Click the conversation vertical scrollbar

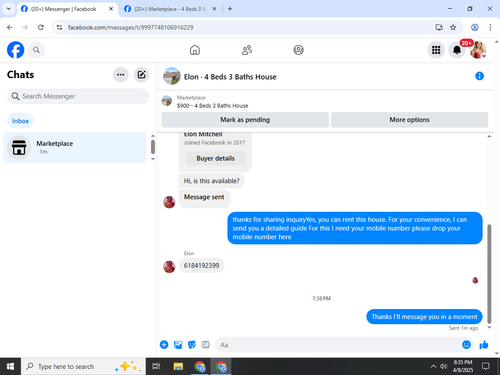(x=489, y=273)
